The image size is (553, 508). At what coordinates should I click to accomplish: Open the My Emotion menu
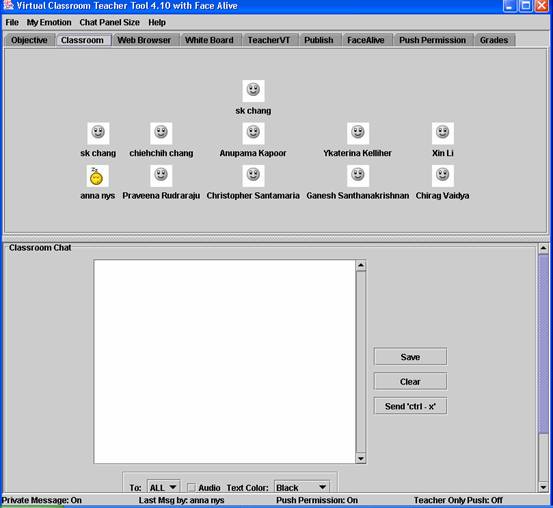[49, 23]
